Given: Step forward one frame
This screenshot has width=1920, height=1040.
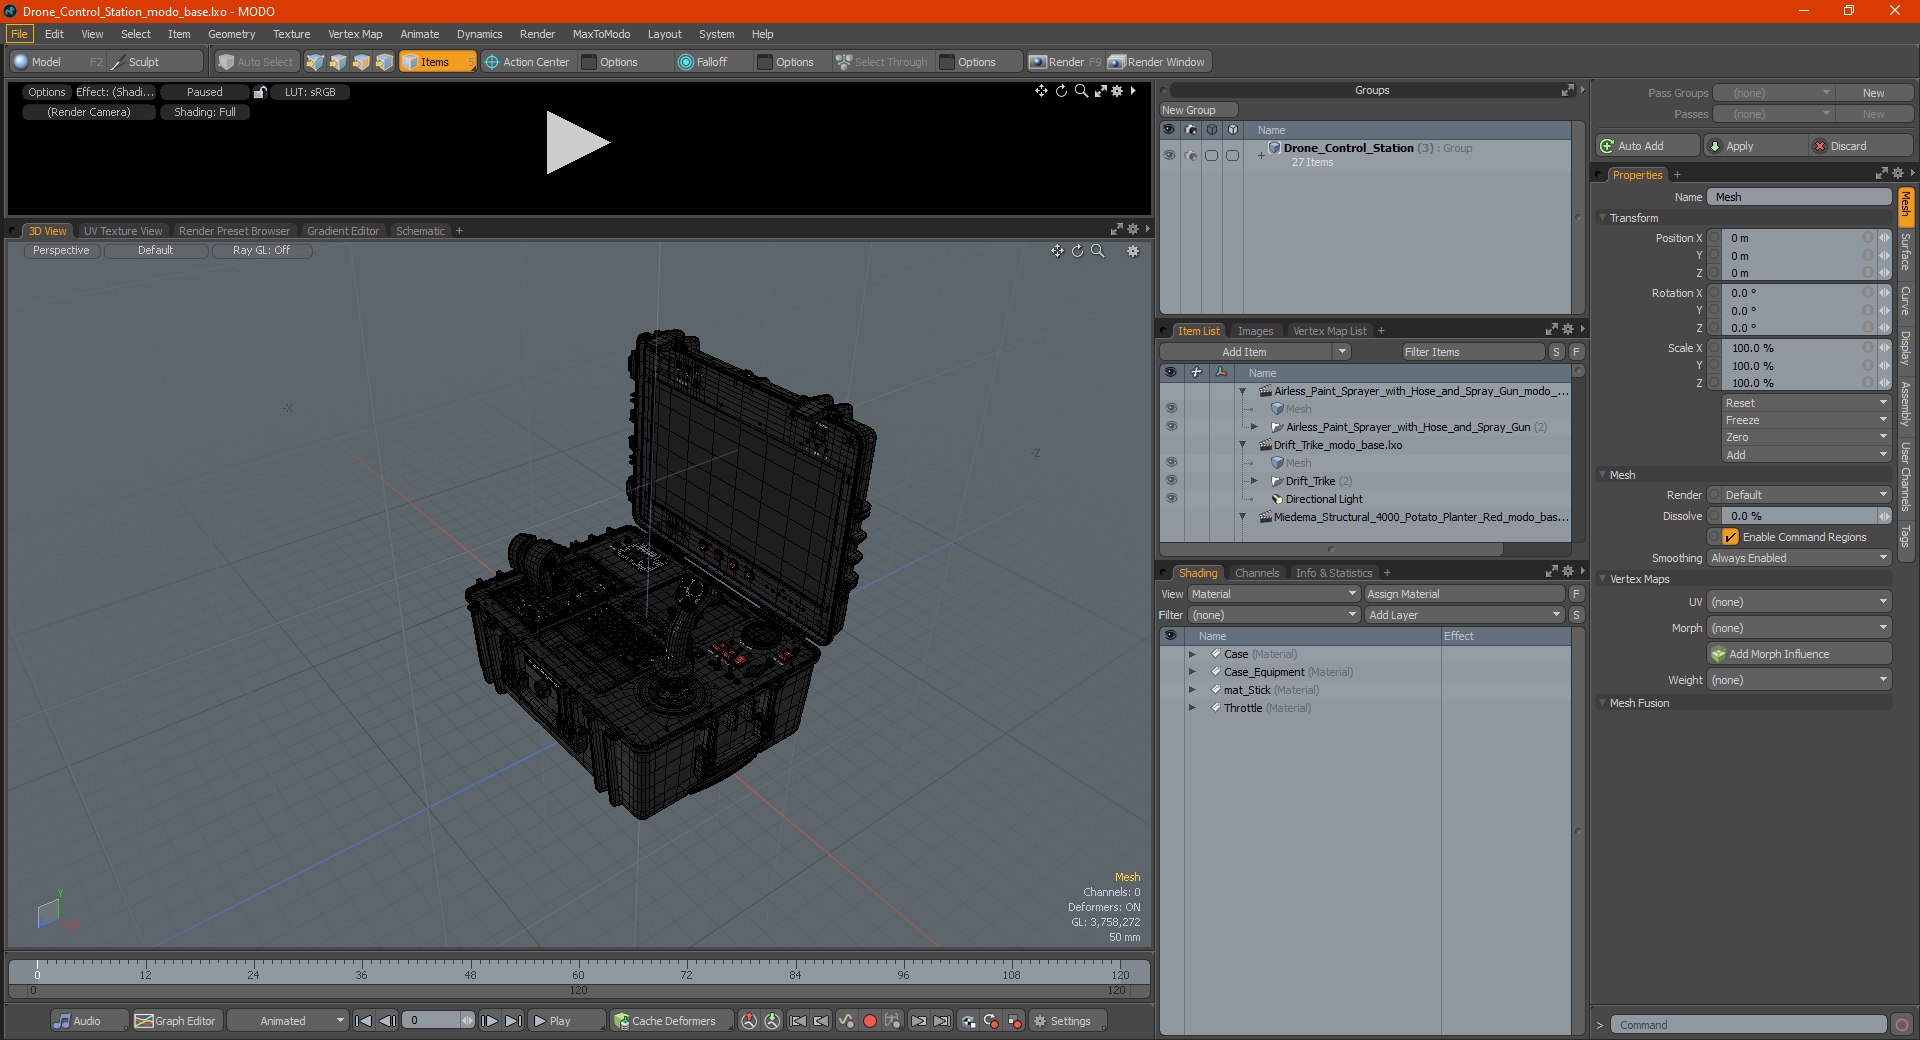Looking at the screenshot, I should tap(489, 1021).
